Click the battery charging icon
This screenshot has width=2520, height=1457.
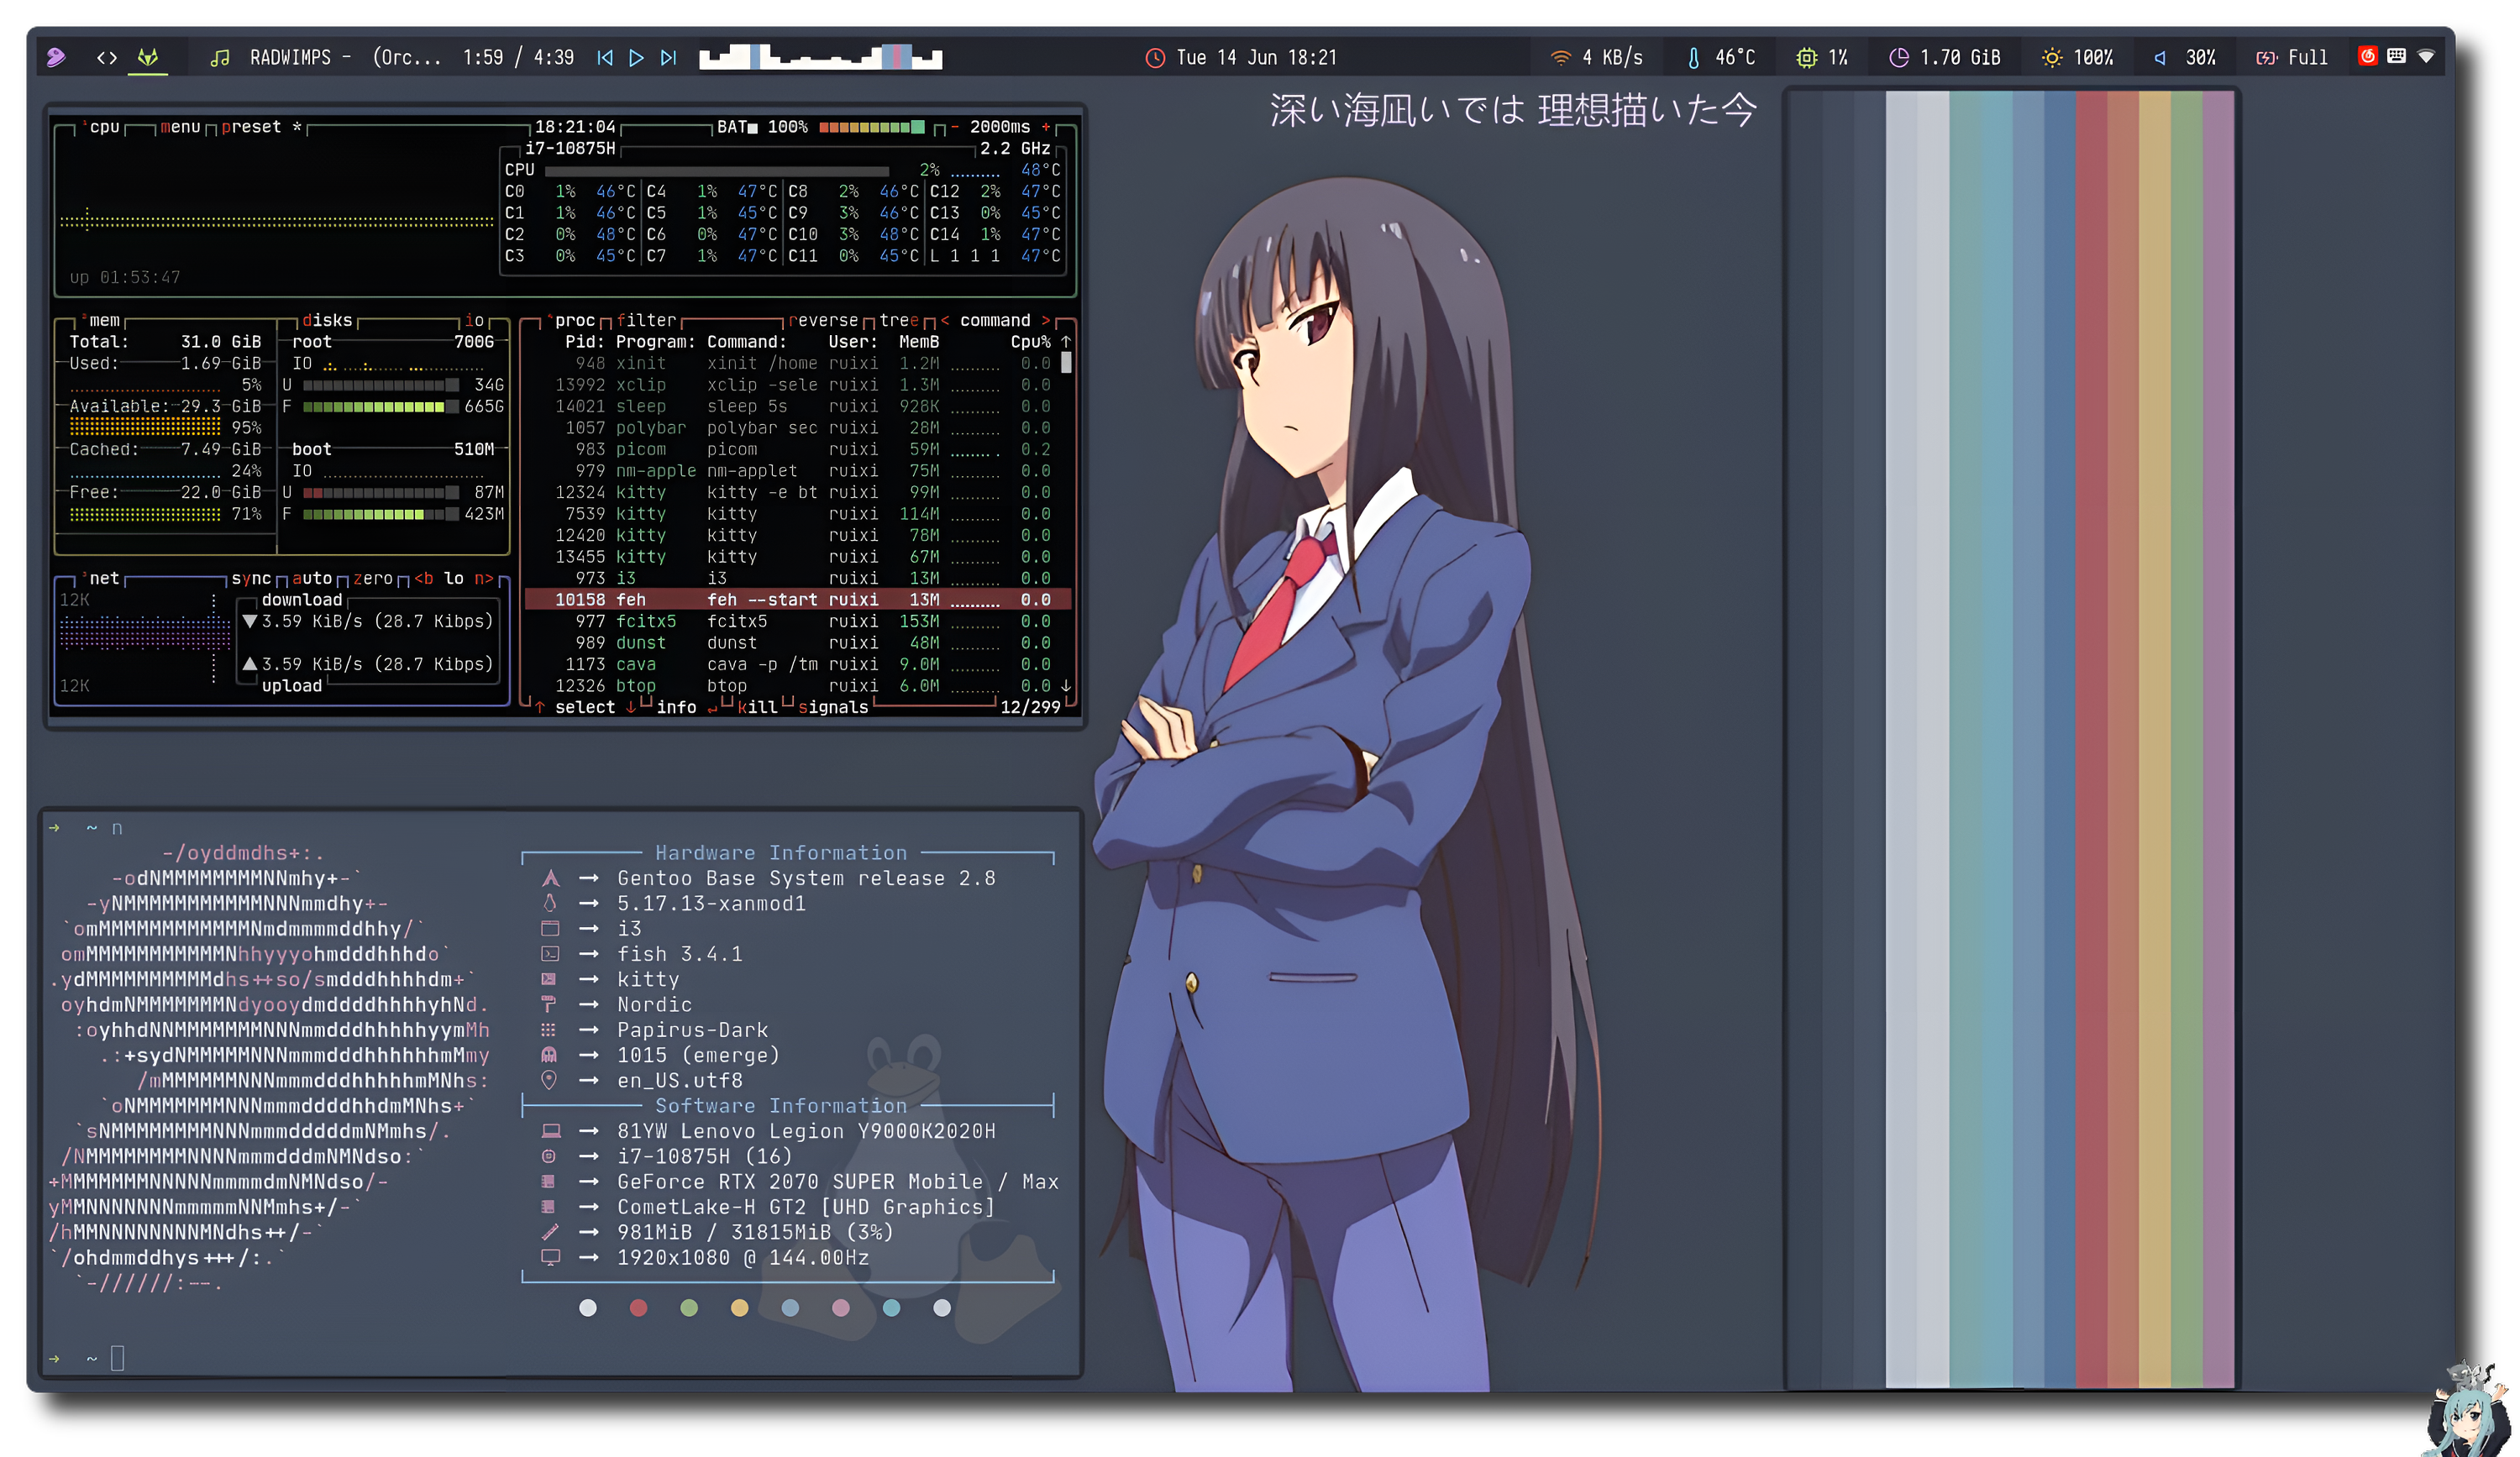[x=2266, y=58]
